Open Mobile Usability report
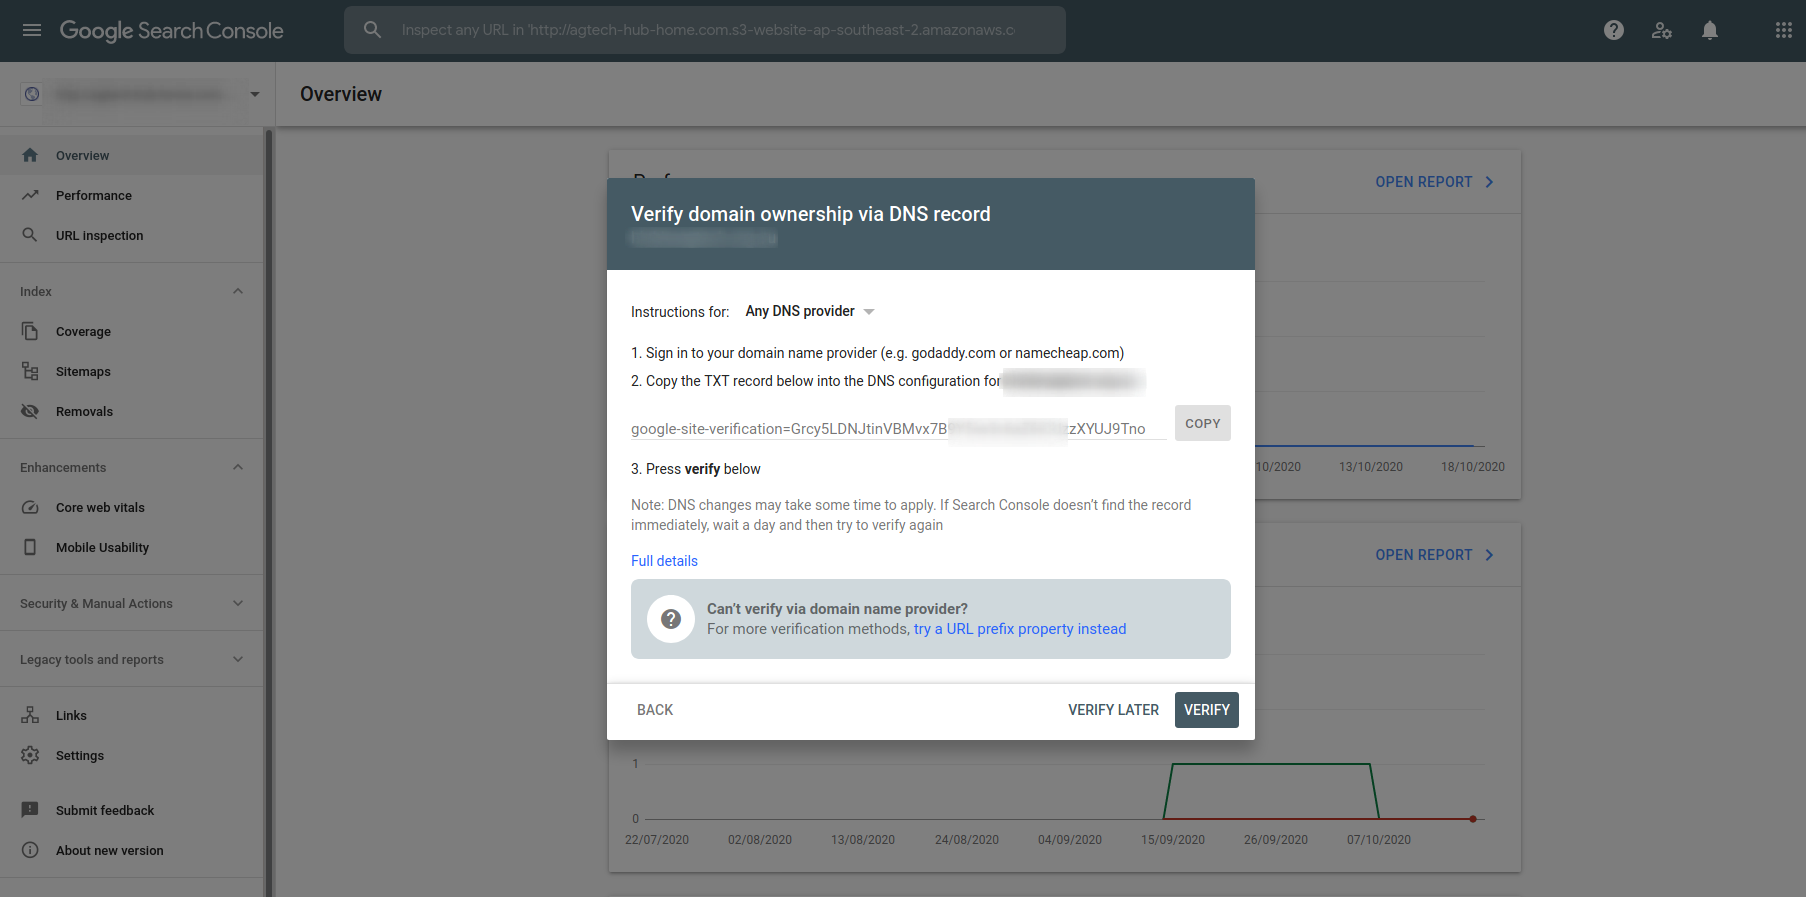This screenshot has height=897, width=1806. [x=131, y=547]
